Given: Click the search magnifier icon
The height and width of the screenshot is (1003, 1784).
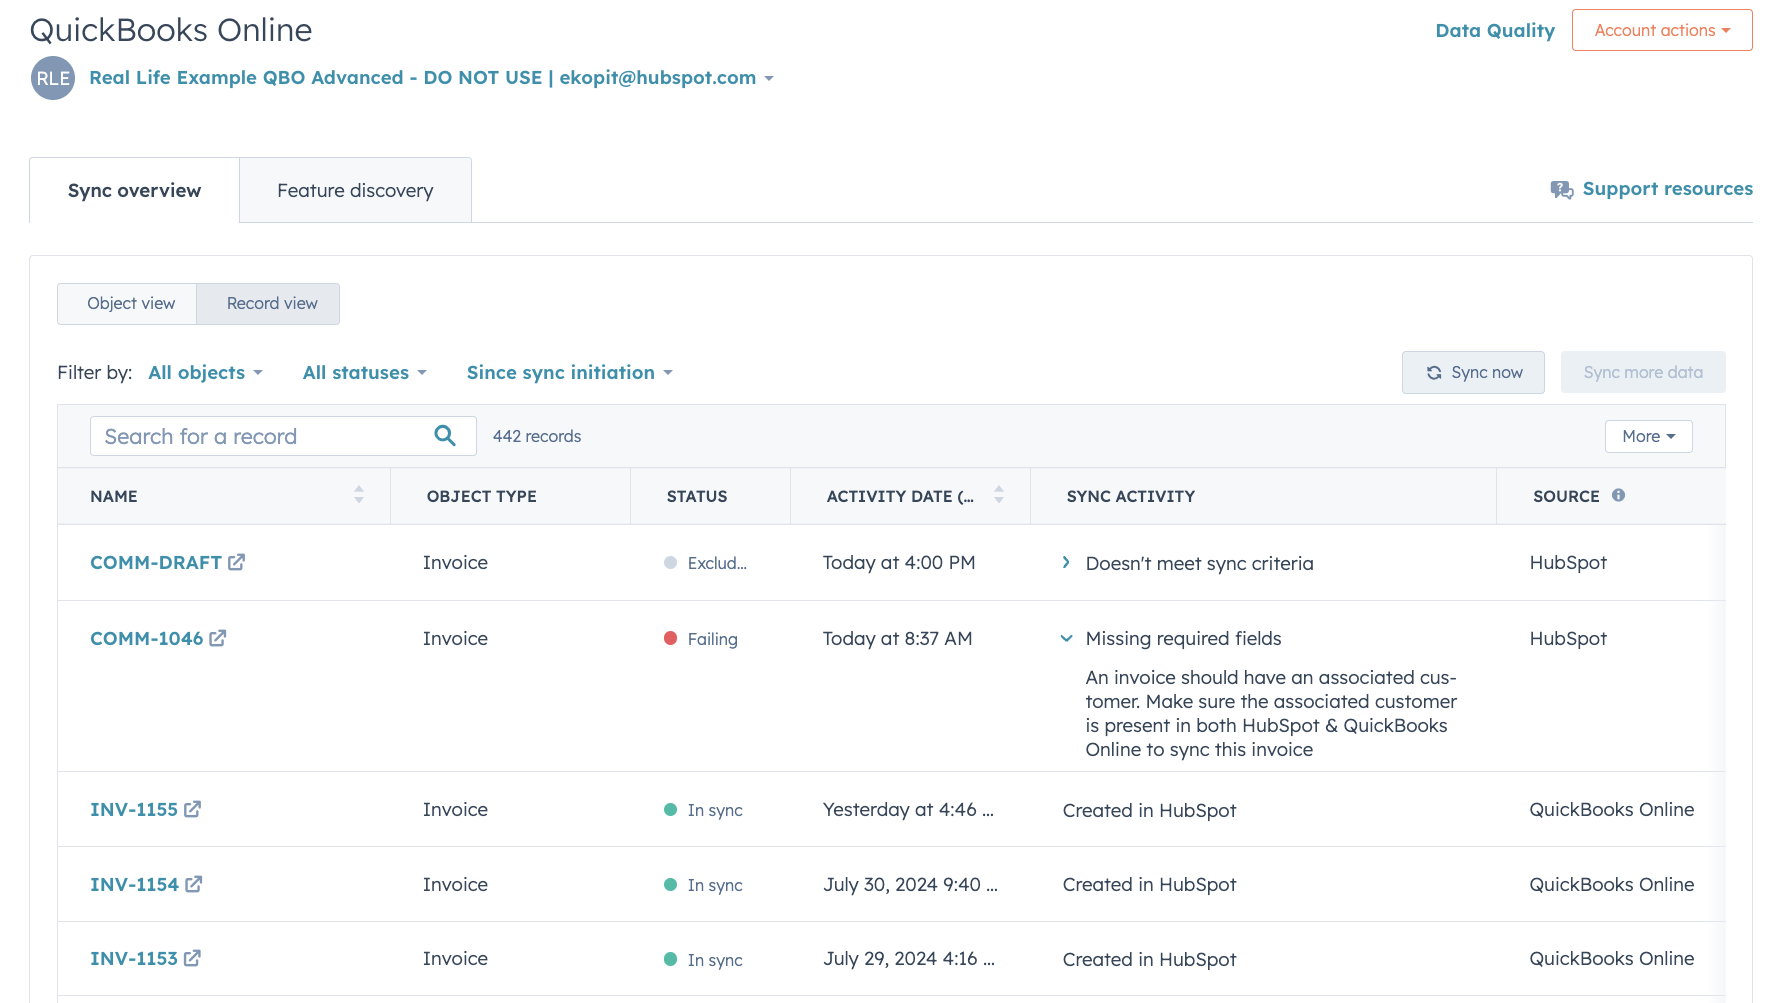Looking at the screenshot, I should [x=445, y=435].
